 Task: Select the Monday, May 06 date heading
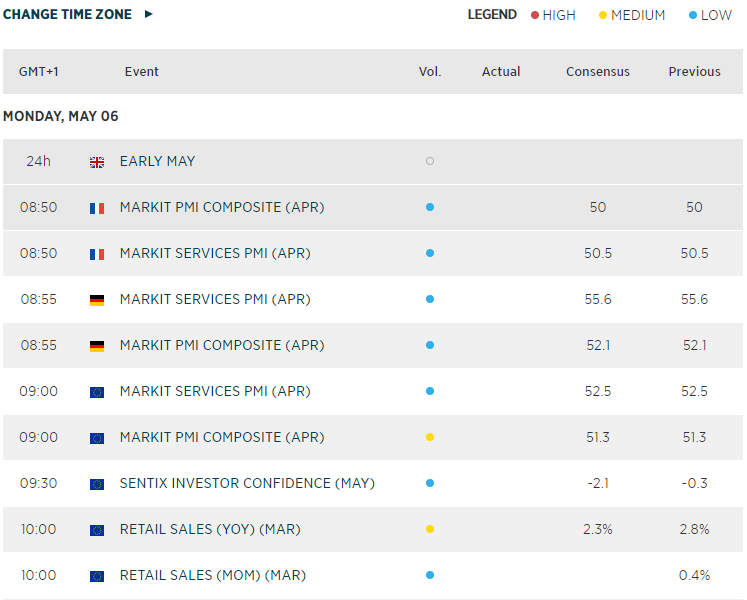pos(61,117)
